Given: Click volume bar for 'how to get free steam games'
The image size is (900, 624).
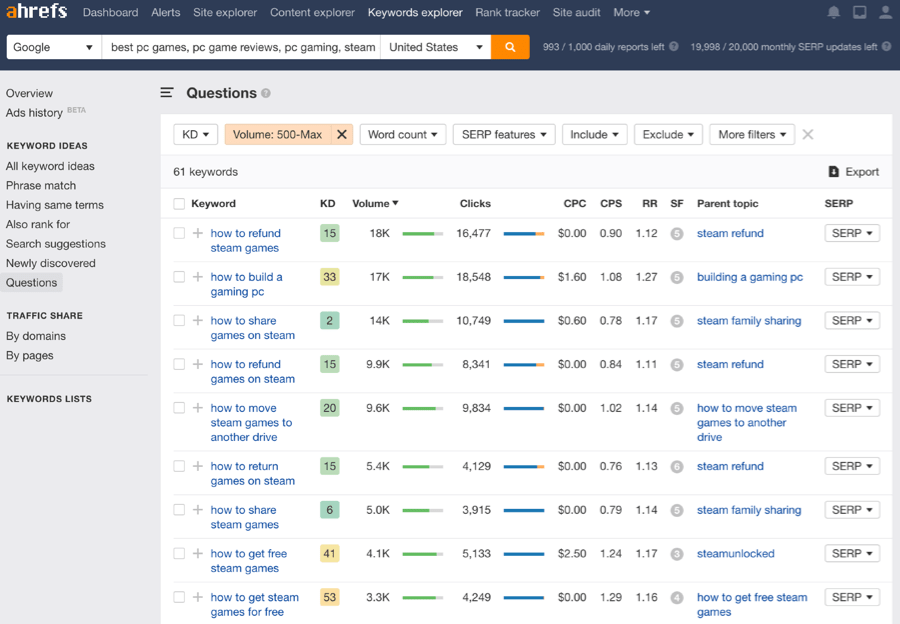Looking at the screenshot, I should pos(422,554).
